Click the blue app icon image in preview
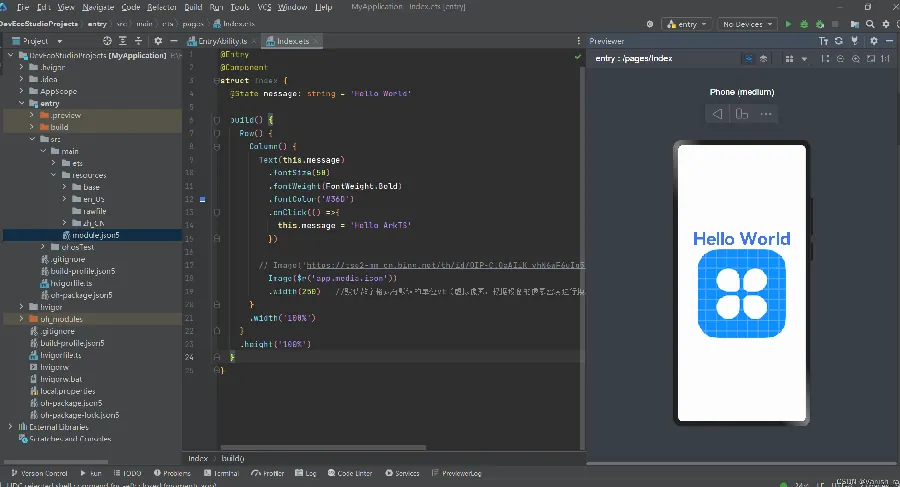This screenshot has width=900, height=487. point(742,293)
